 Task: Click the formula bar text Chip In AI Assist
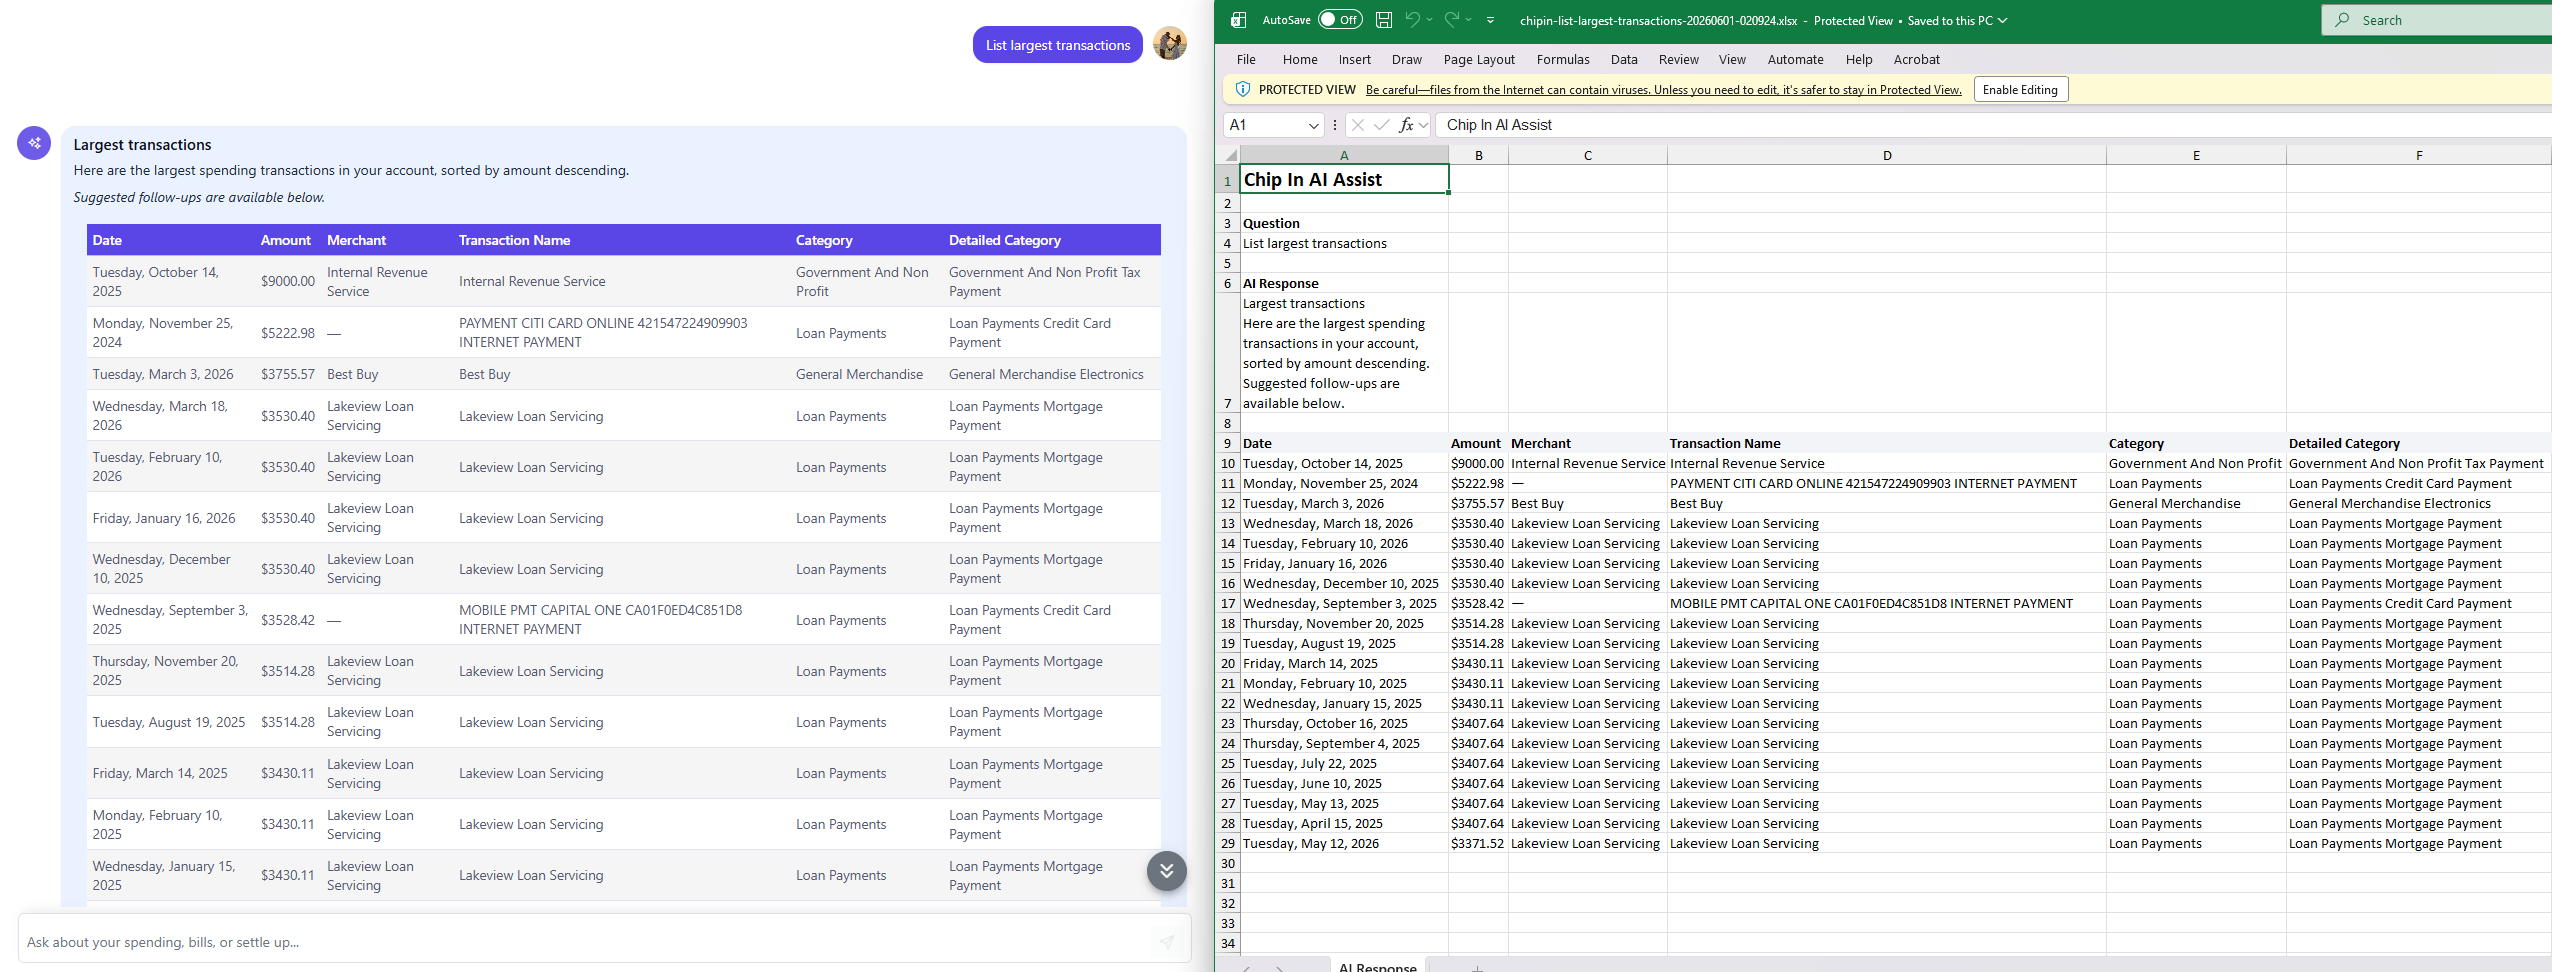click(1498, 125)
